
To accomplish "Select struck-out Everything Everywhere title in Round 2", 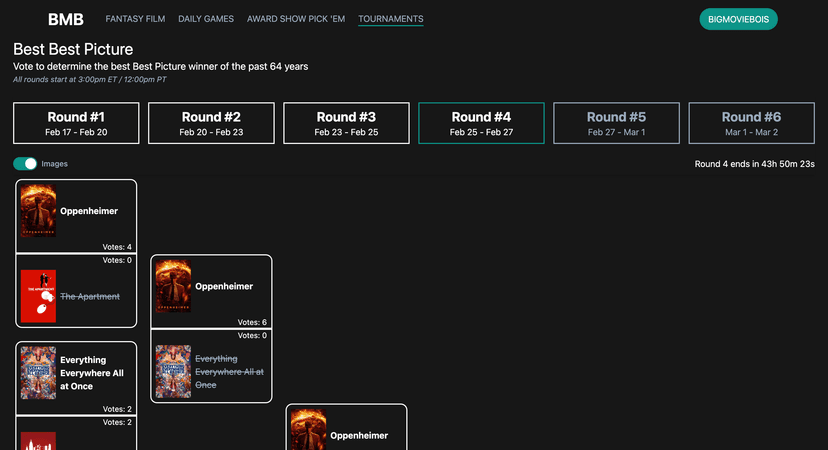I will coord(229,372).
